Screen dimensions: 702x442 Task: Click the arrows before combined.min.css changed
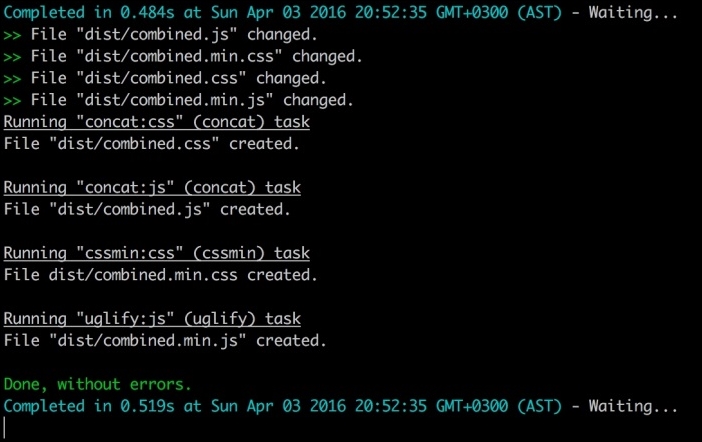click(13, 57)
